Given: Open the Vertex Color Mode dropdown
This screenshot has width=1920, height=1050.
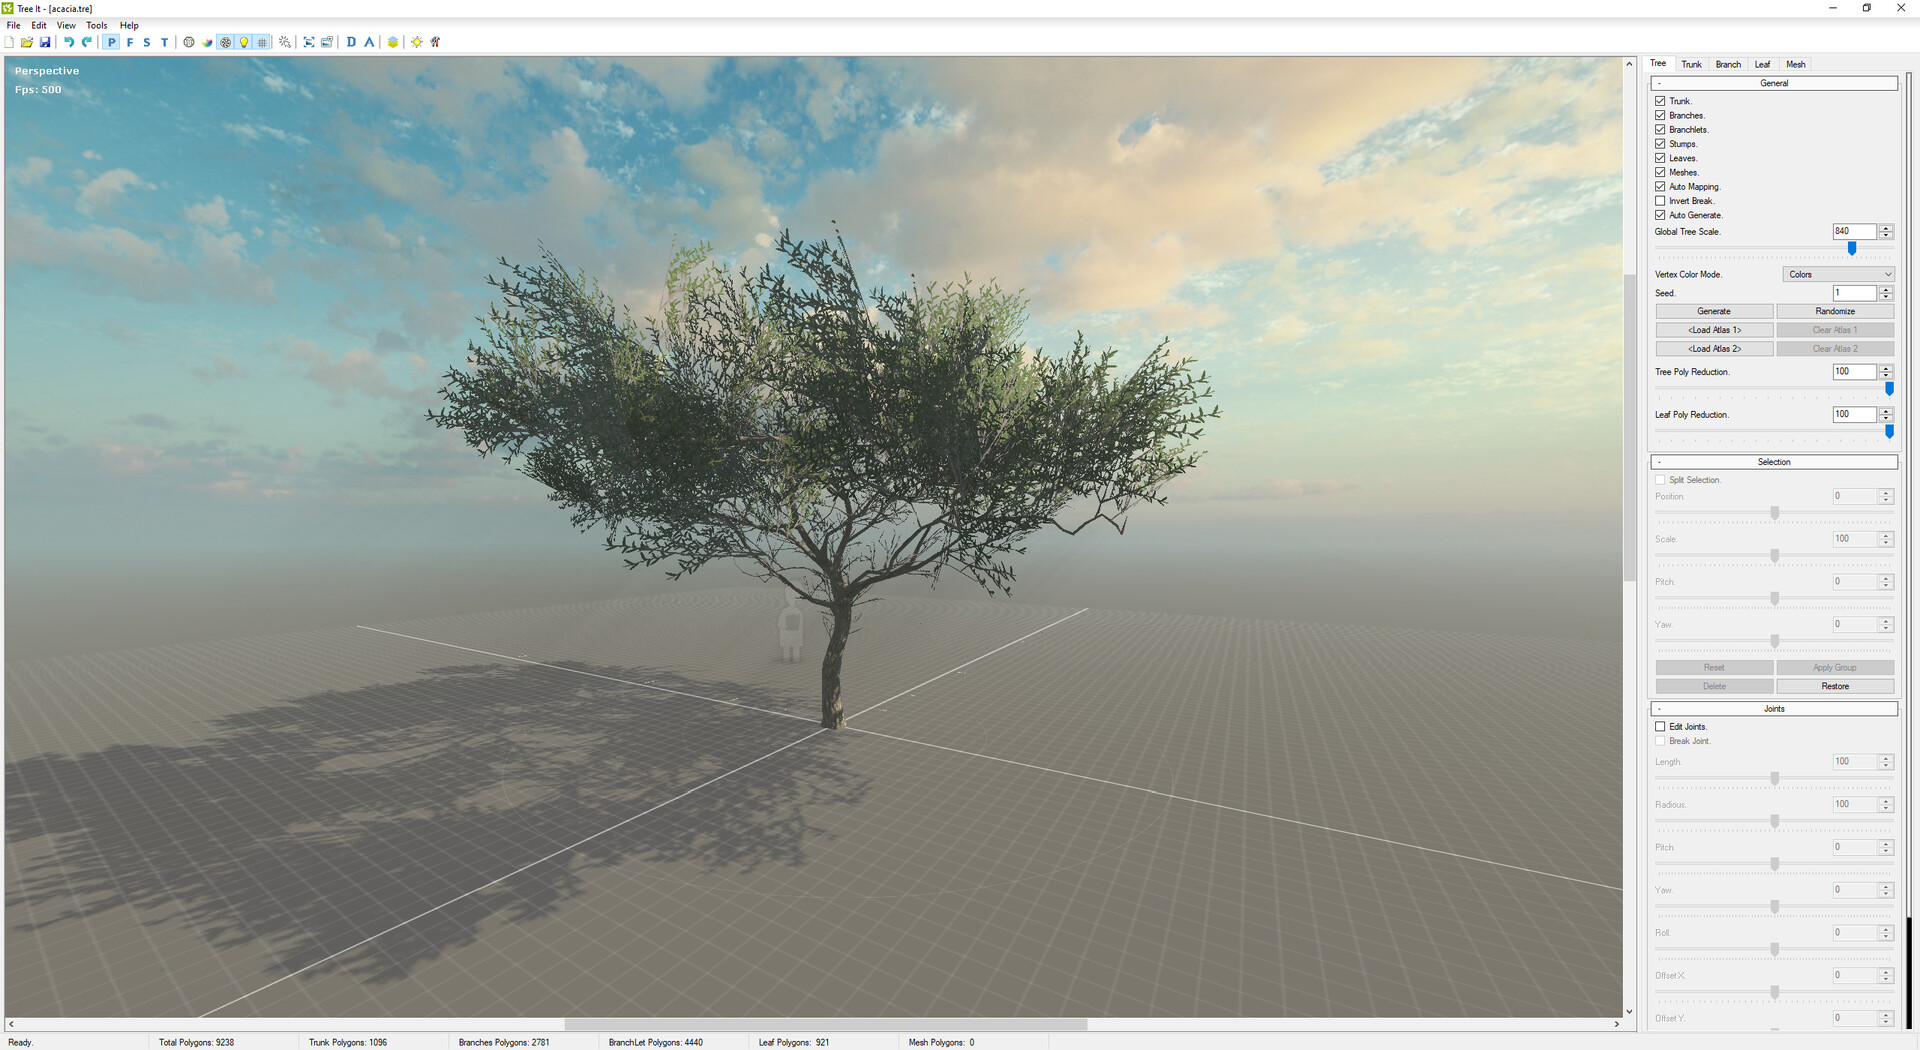Looking at the screenshot, I should (1838, 274).
